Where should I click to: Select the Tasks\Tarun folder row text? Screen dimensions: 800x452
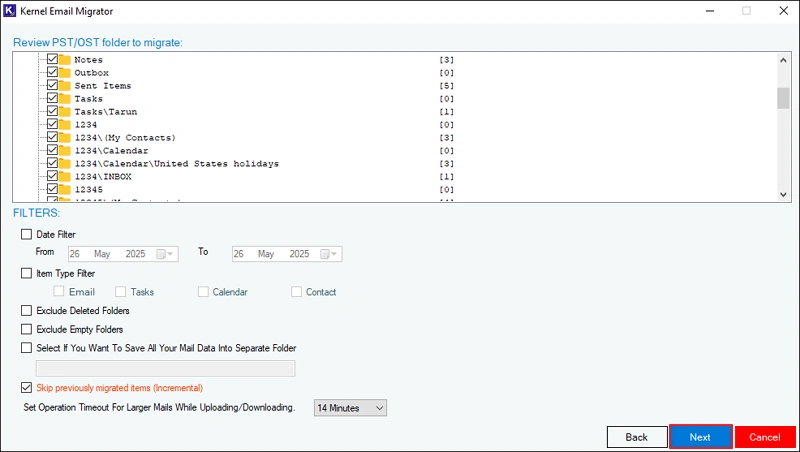(x=106, y=112)
